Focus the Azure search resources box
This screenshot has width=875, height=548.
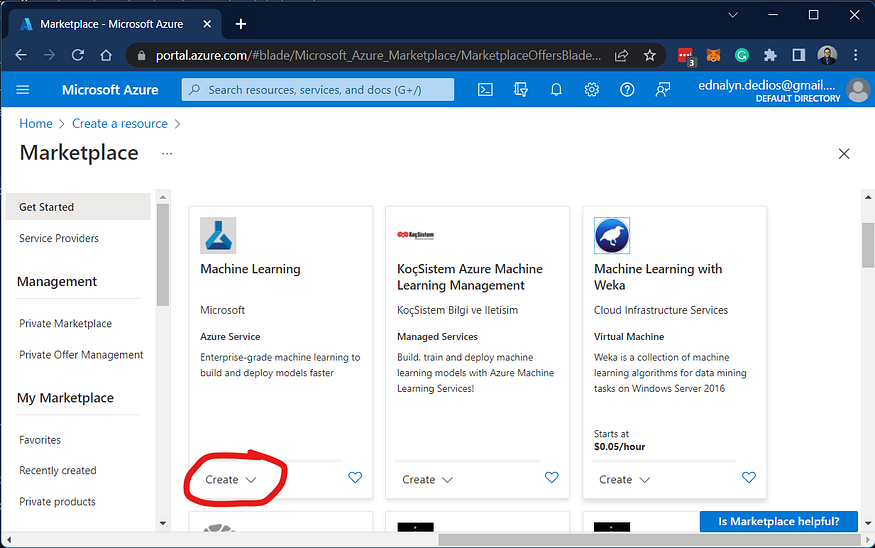318,90
